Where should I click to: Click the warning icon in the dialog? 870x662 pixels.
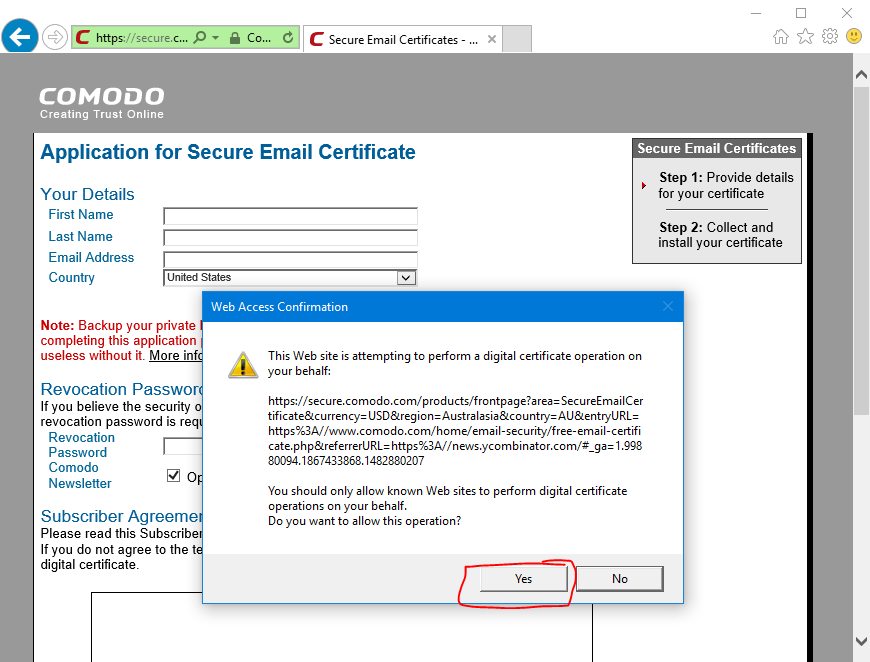click(243, 365)
